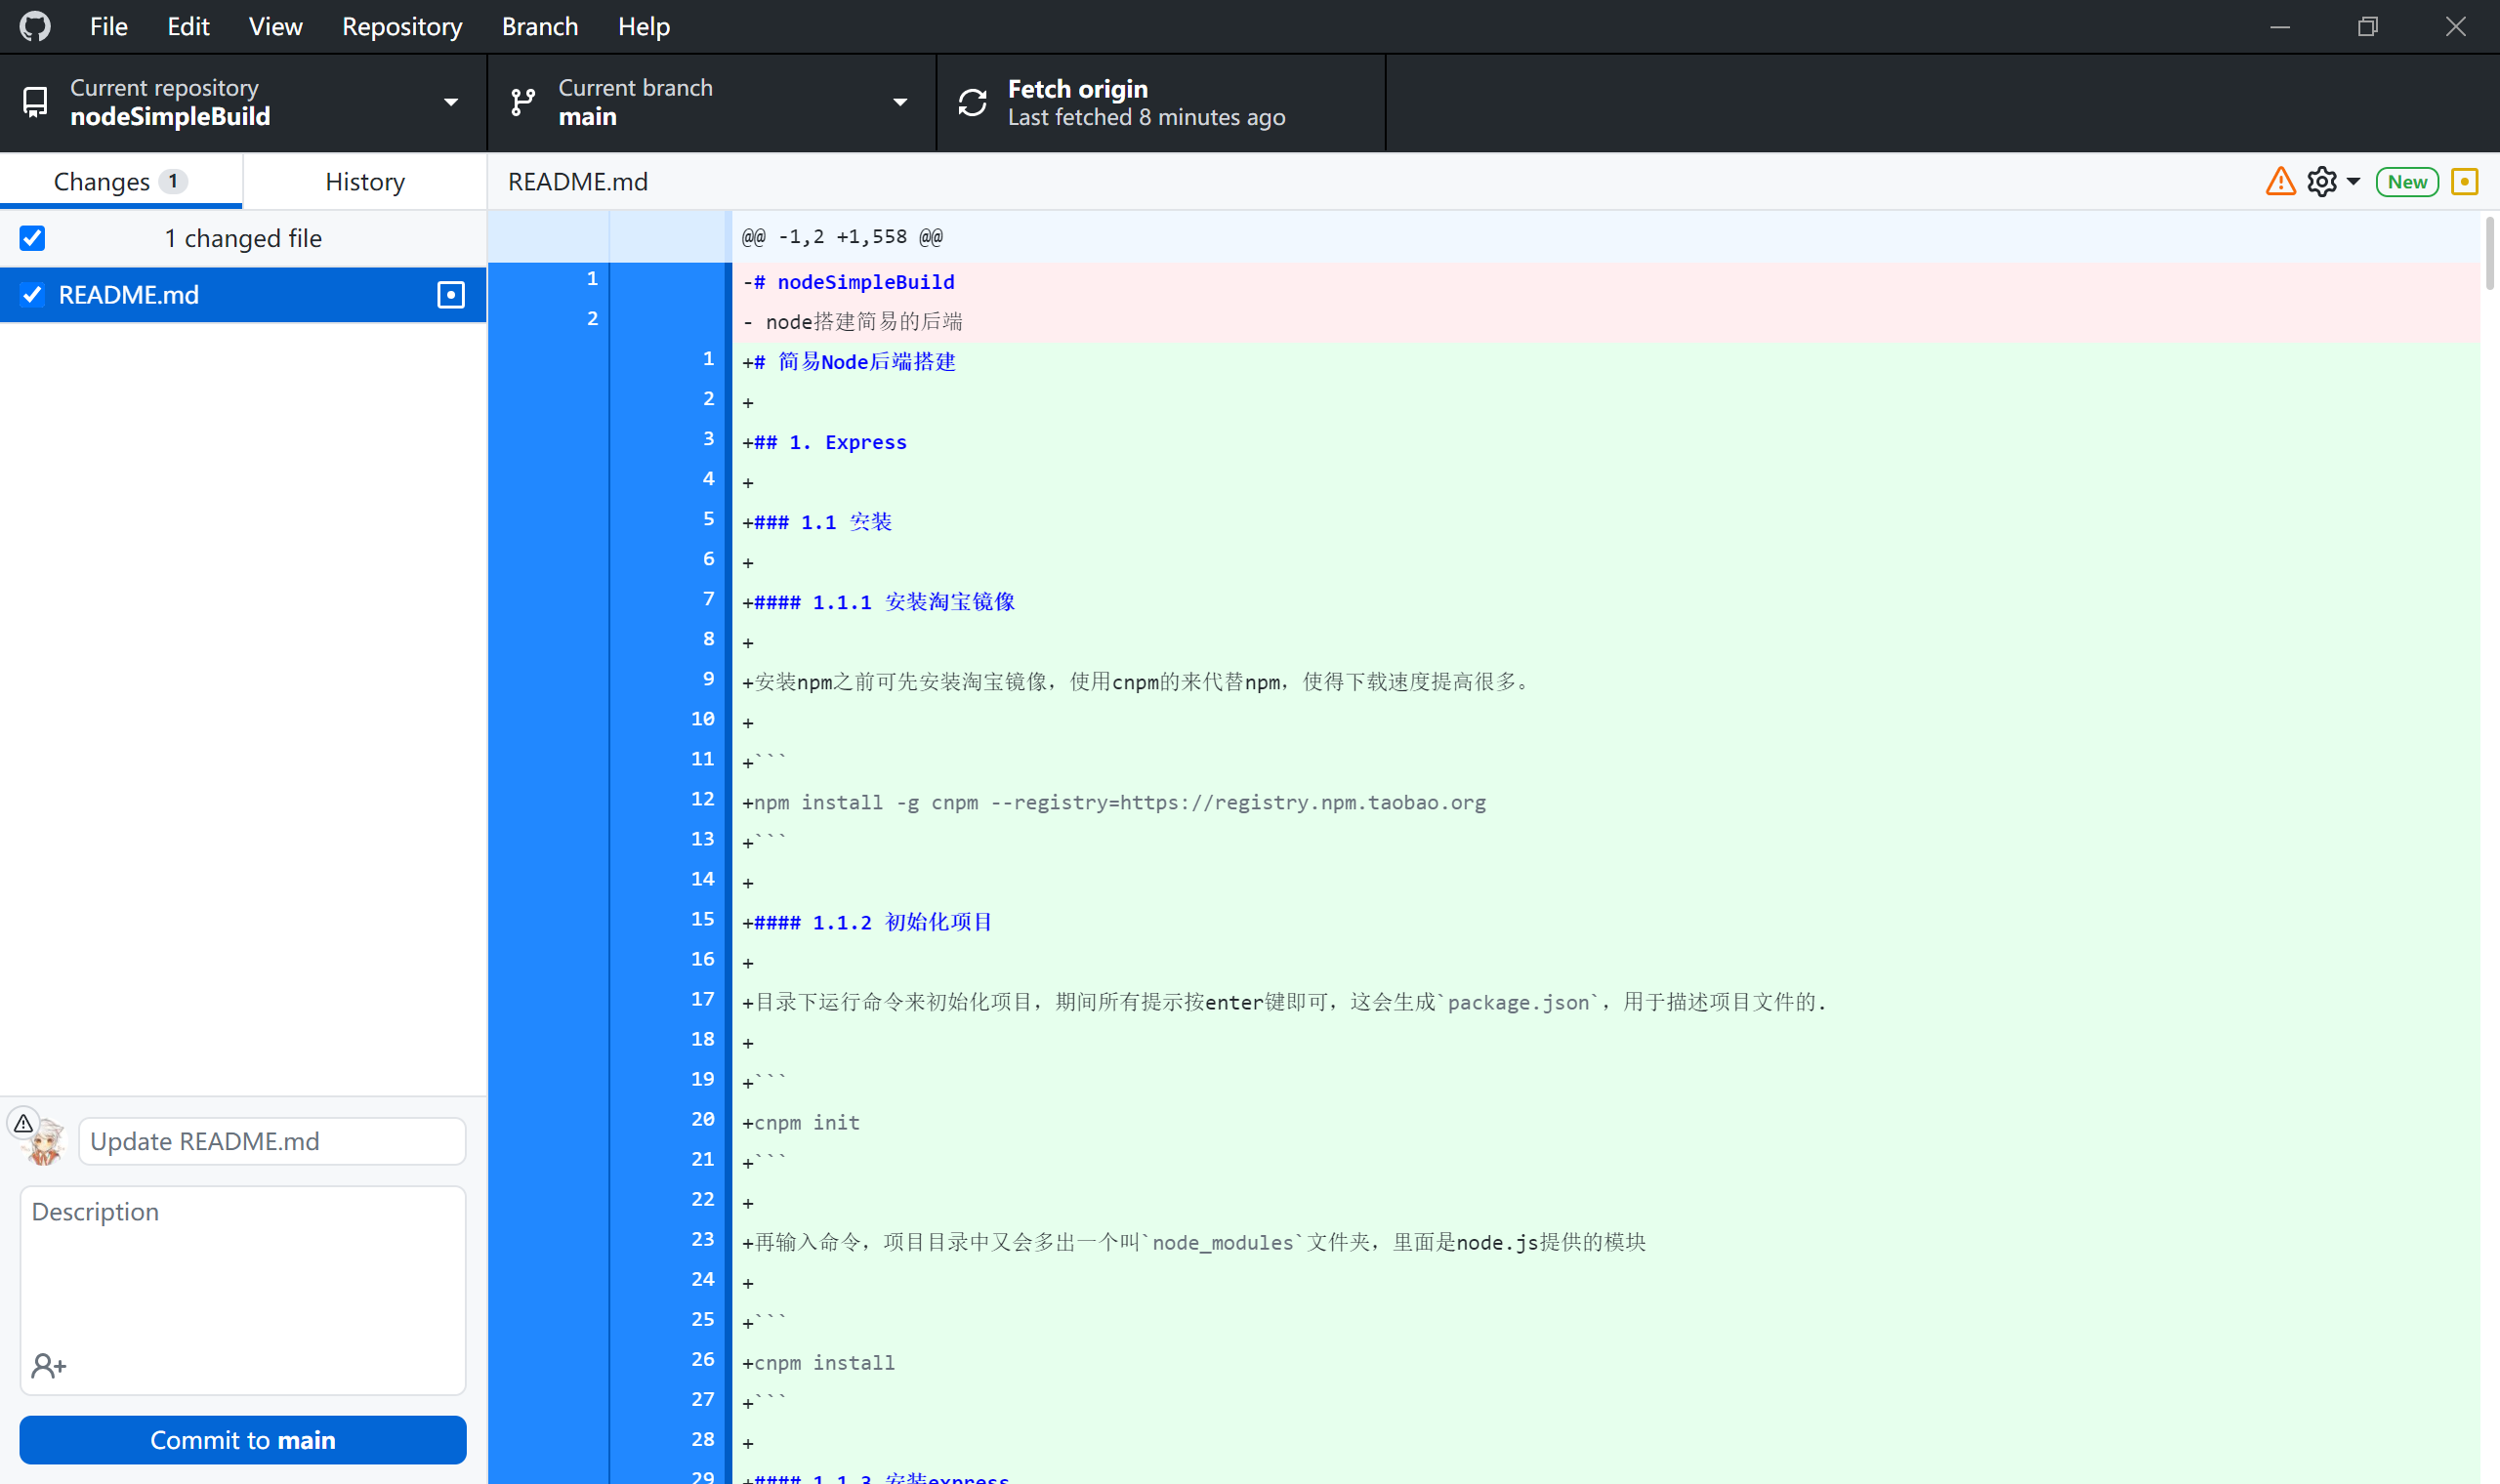Minimize the GitHub Desktop window

[x=2280, y=27]
